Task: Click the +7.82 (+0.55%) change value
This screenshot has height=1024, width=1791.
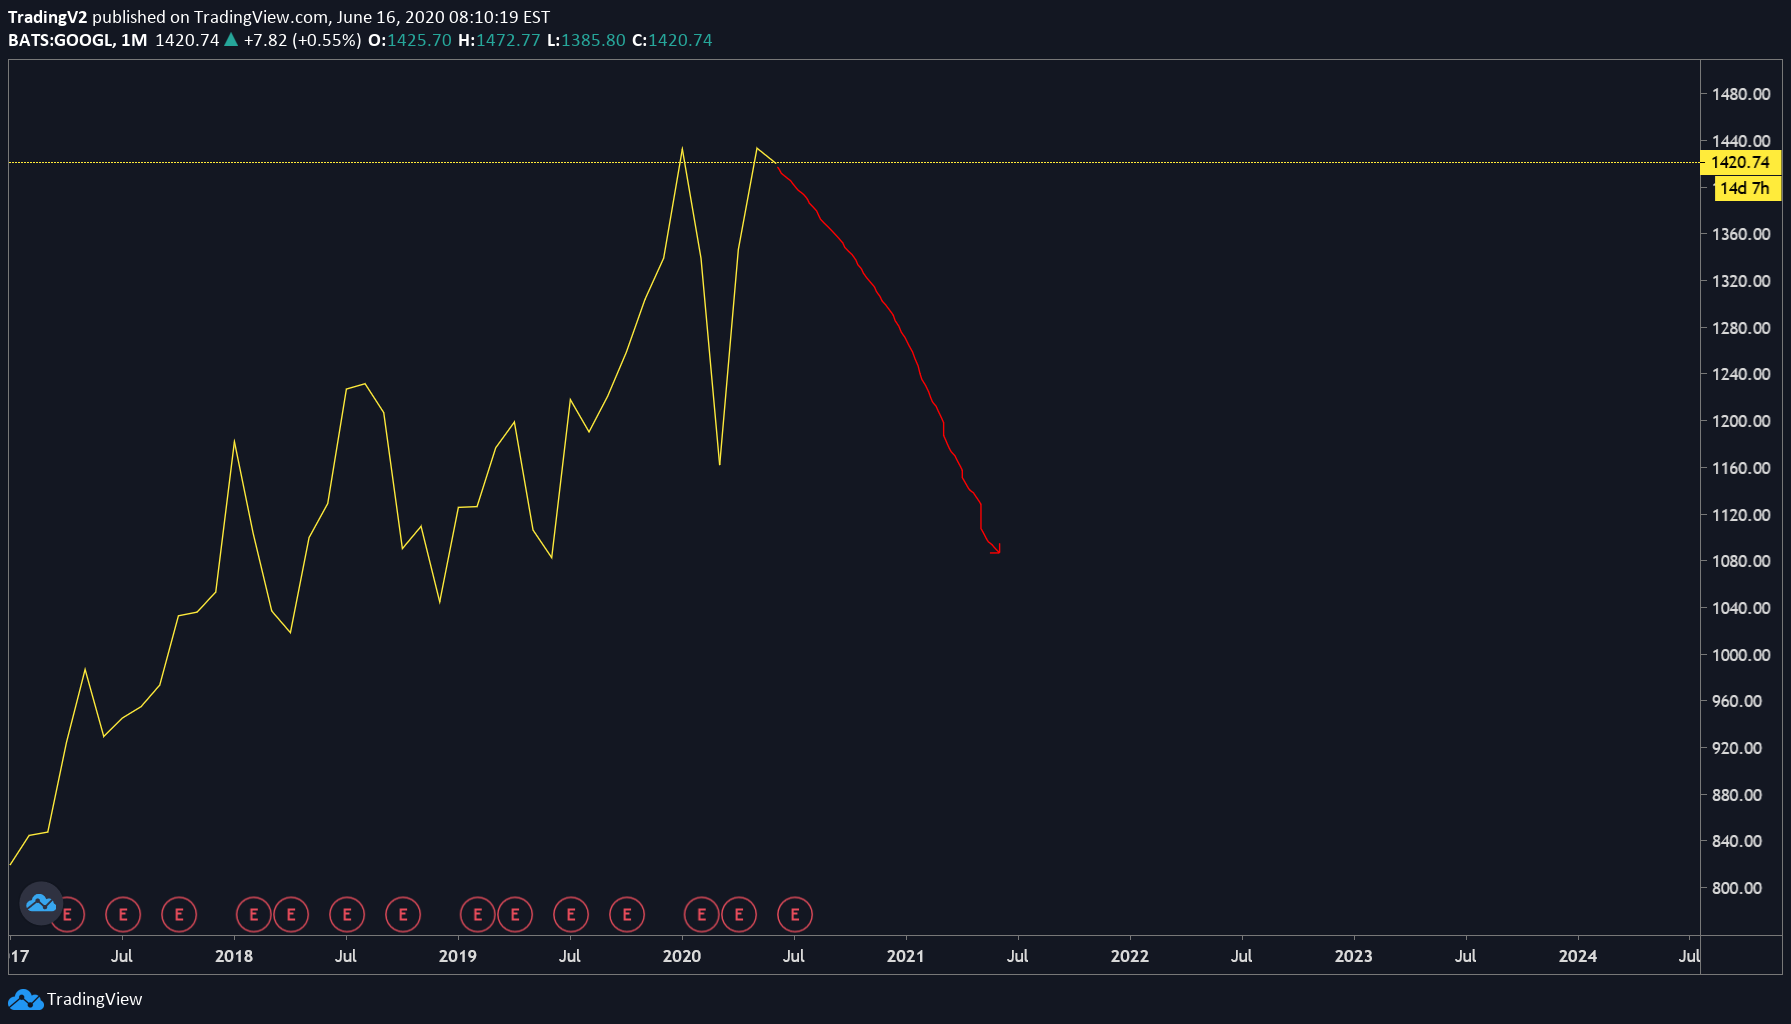Action: pyautogui.click(x=302, y=40)
